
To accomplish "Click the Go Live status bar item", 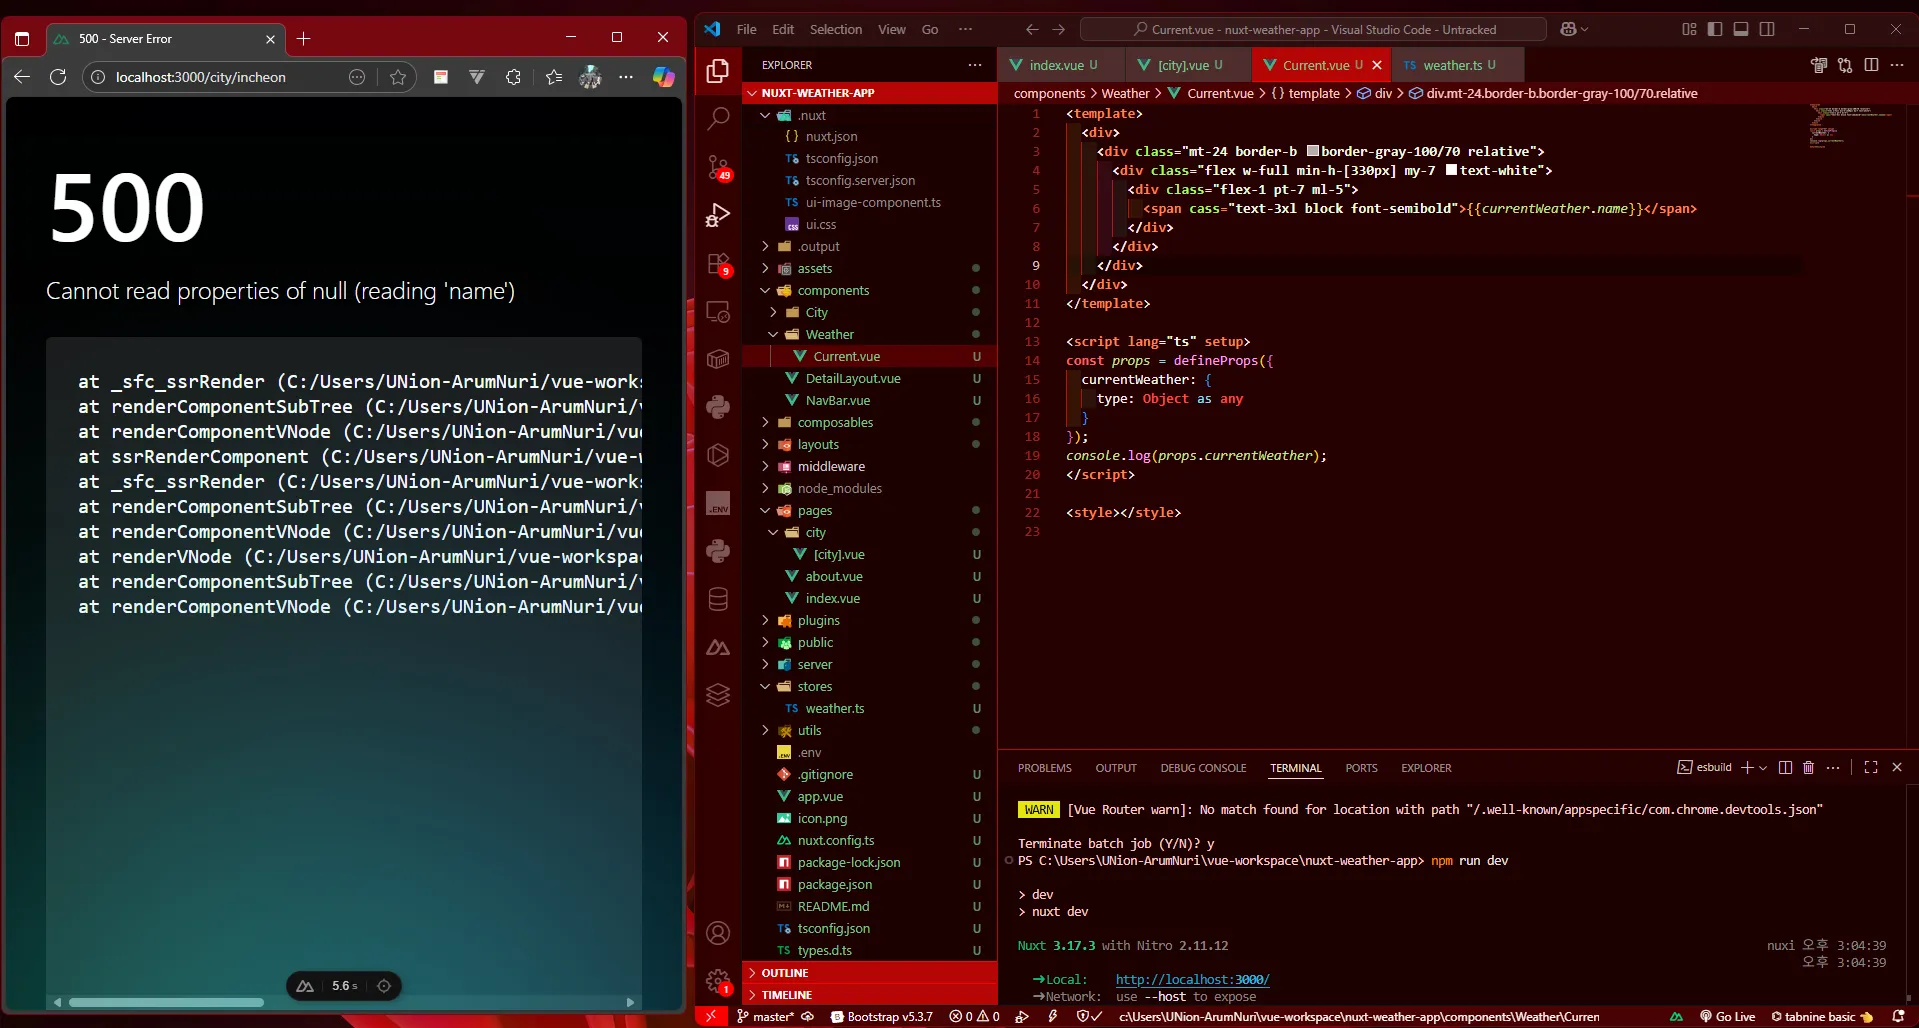I will [x=1727, y=1017].
